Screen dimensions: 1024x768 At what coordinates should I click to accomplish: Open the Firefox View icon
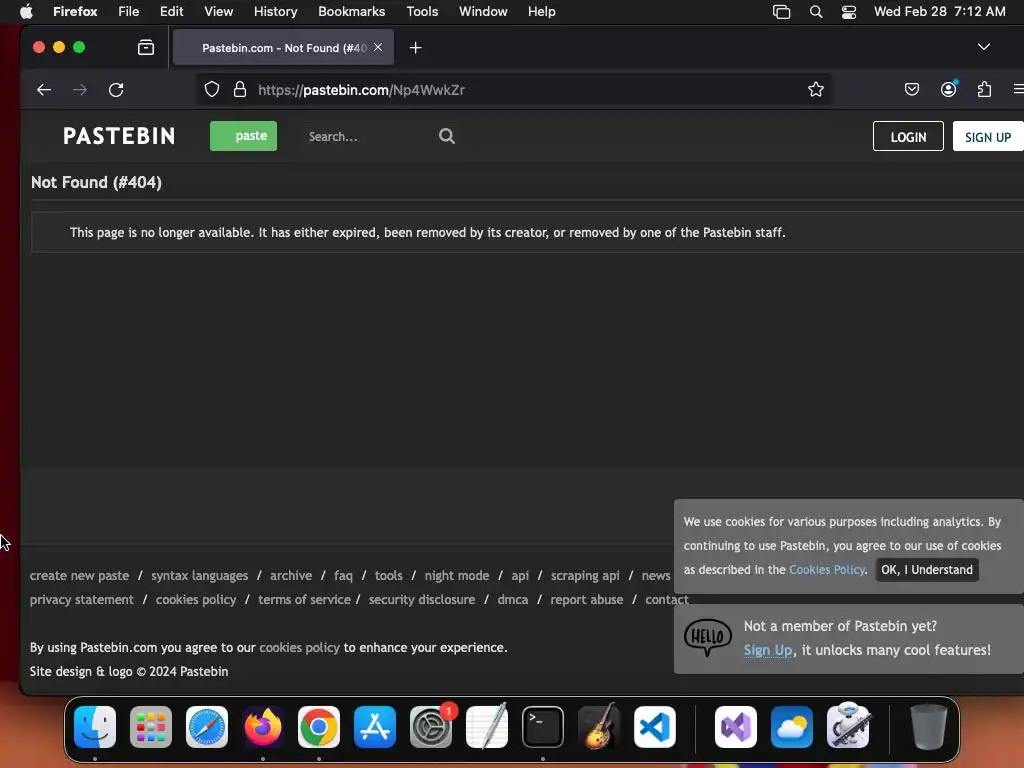pyautogui.click(x=146, y=47)
